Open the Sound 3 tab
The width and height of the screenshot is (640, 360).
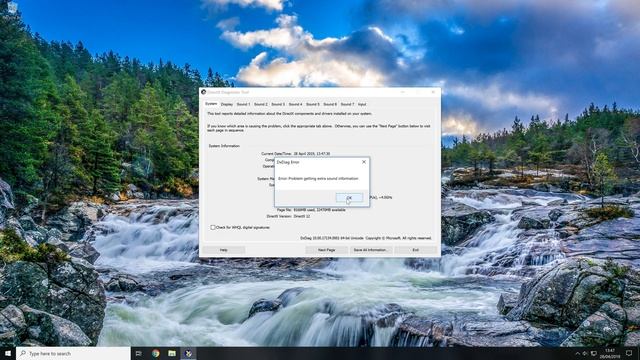pyautogui.click(x=278, y=104)
